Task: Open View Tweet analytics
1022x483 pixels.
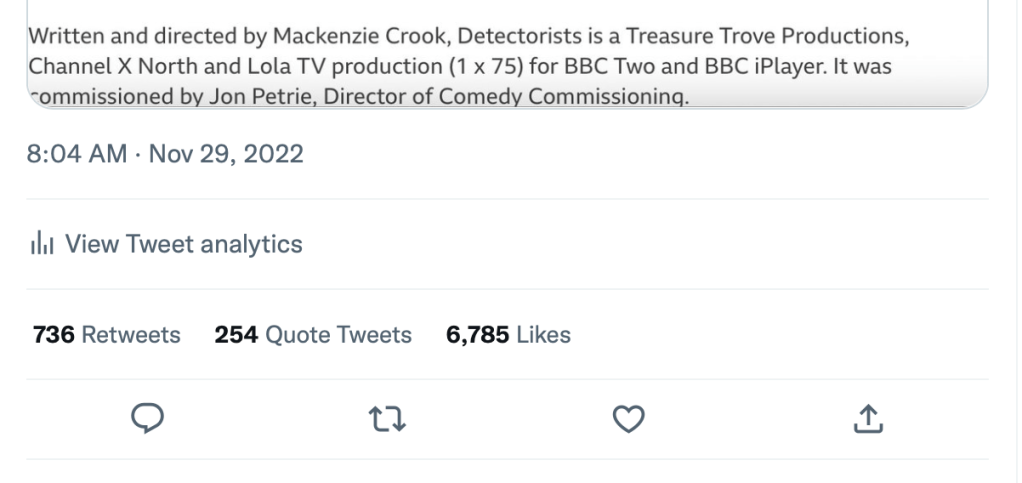Action: coord(183,244)
